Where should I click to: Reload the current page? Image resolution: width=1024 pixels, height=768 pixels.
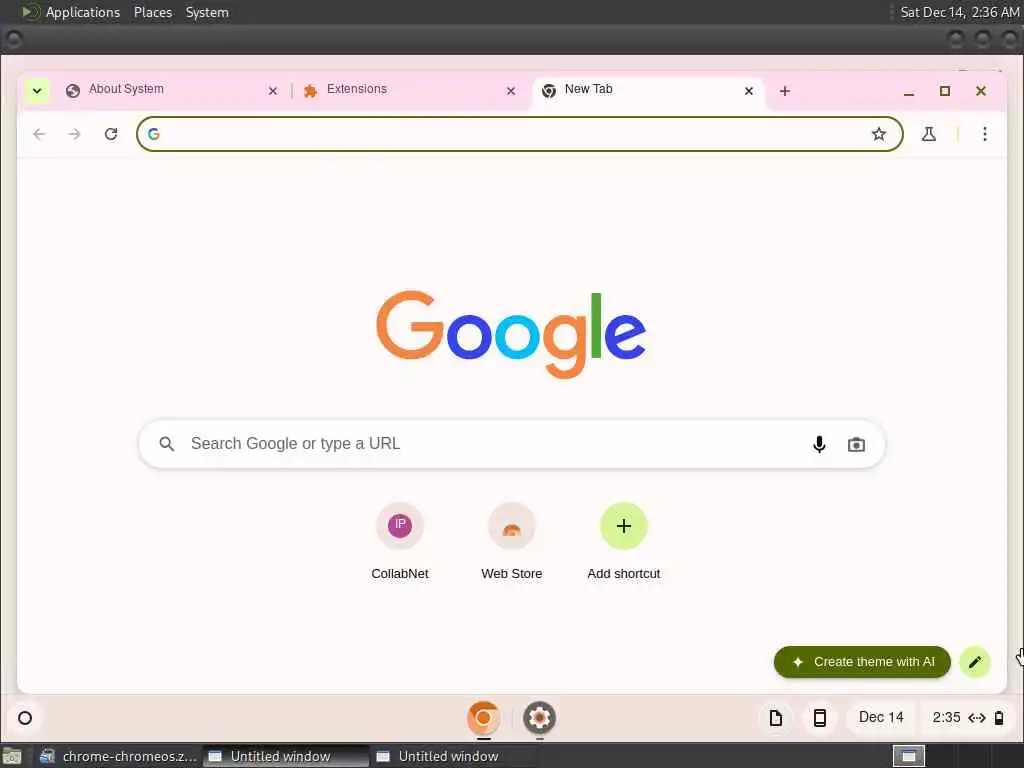coord(111,134)
